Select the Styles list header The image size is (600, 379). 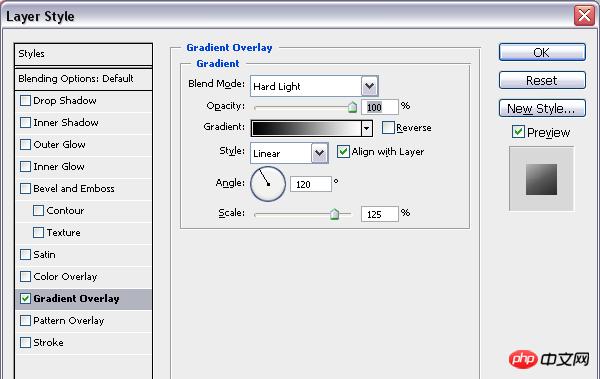(83, 54)
